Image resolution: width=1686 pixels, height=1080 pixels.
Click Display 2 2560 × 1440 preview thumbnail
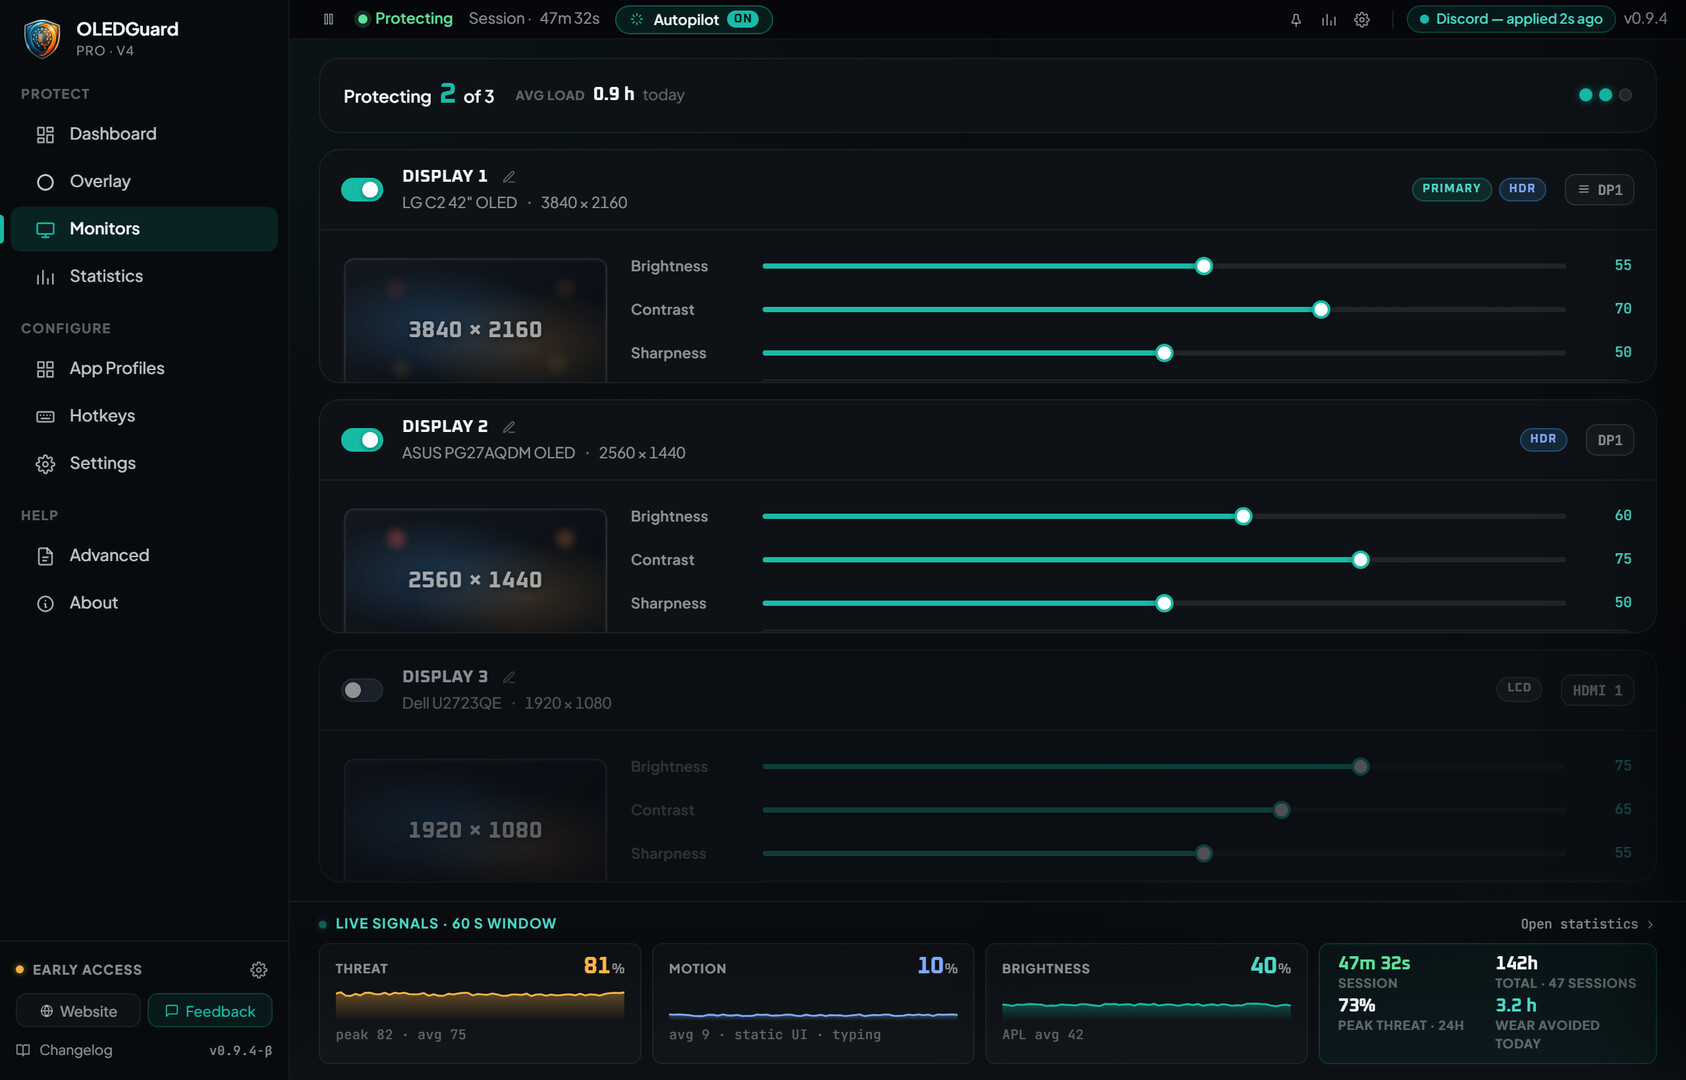(475, 570)
